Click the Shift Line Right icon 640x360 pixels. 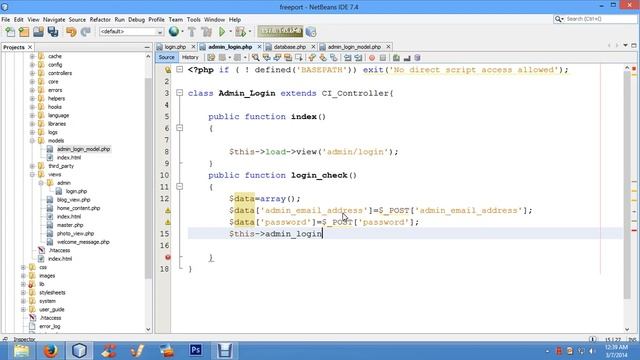pos(358,58)
